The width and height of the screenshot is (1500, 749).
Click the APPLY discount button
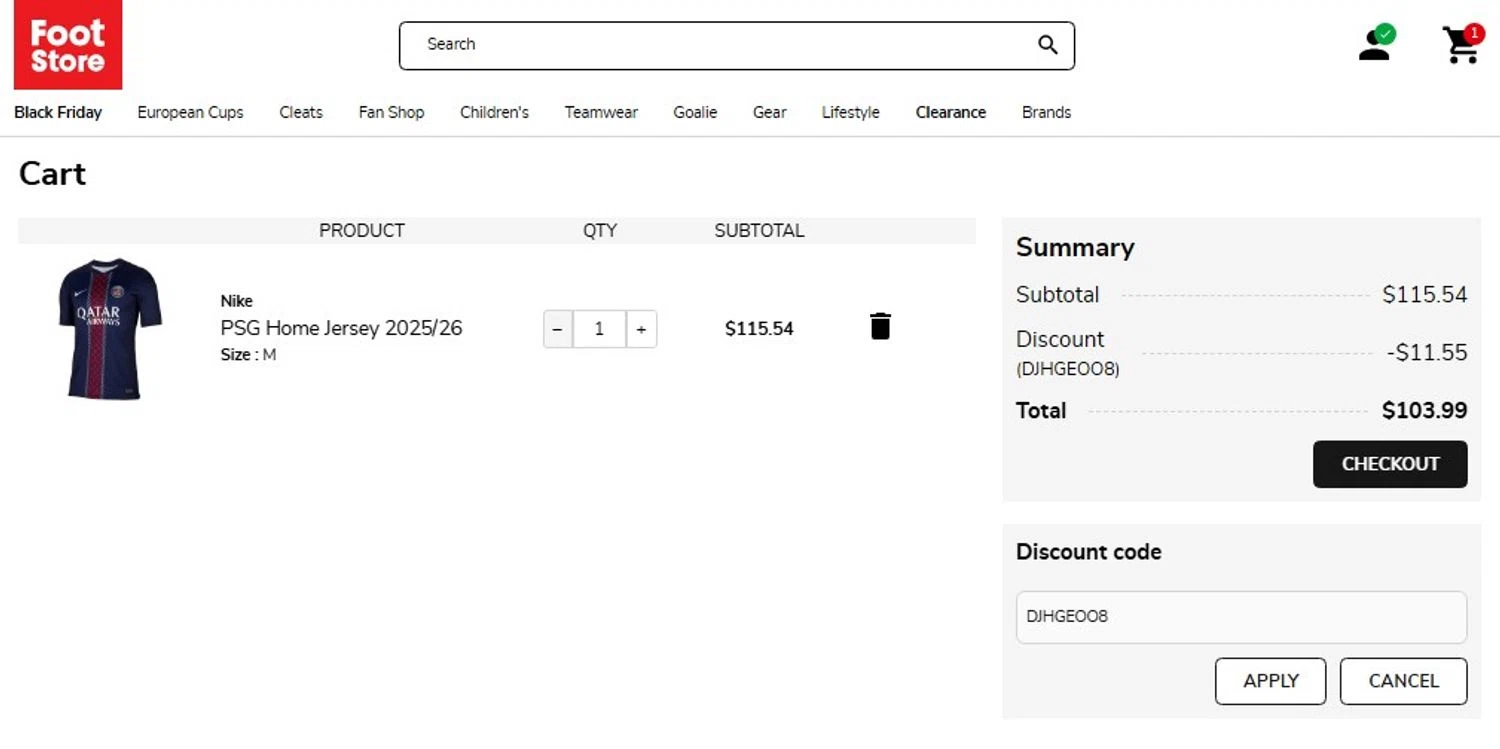pos(1270,681)
